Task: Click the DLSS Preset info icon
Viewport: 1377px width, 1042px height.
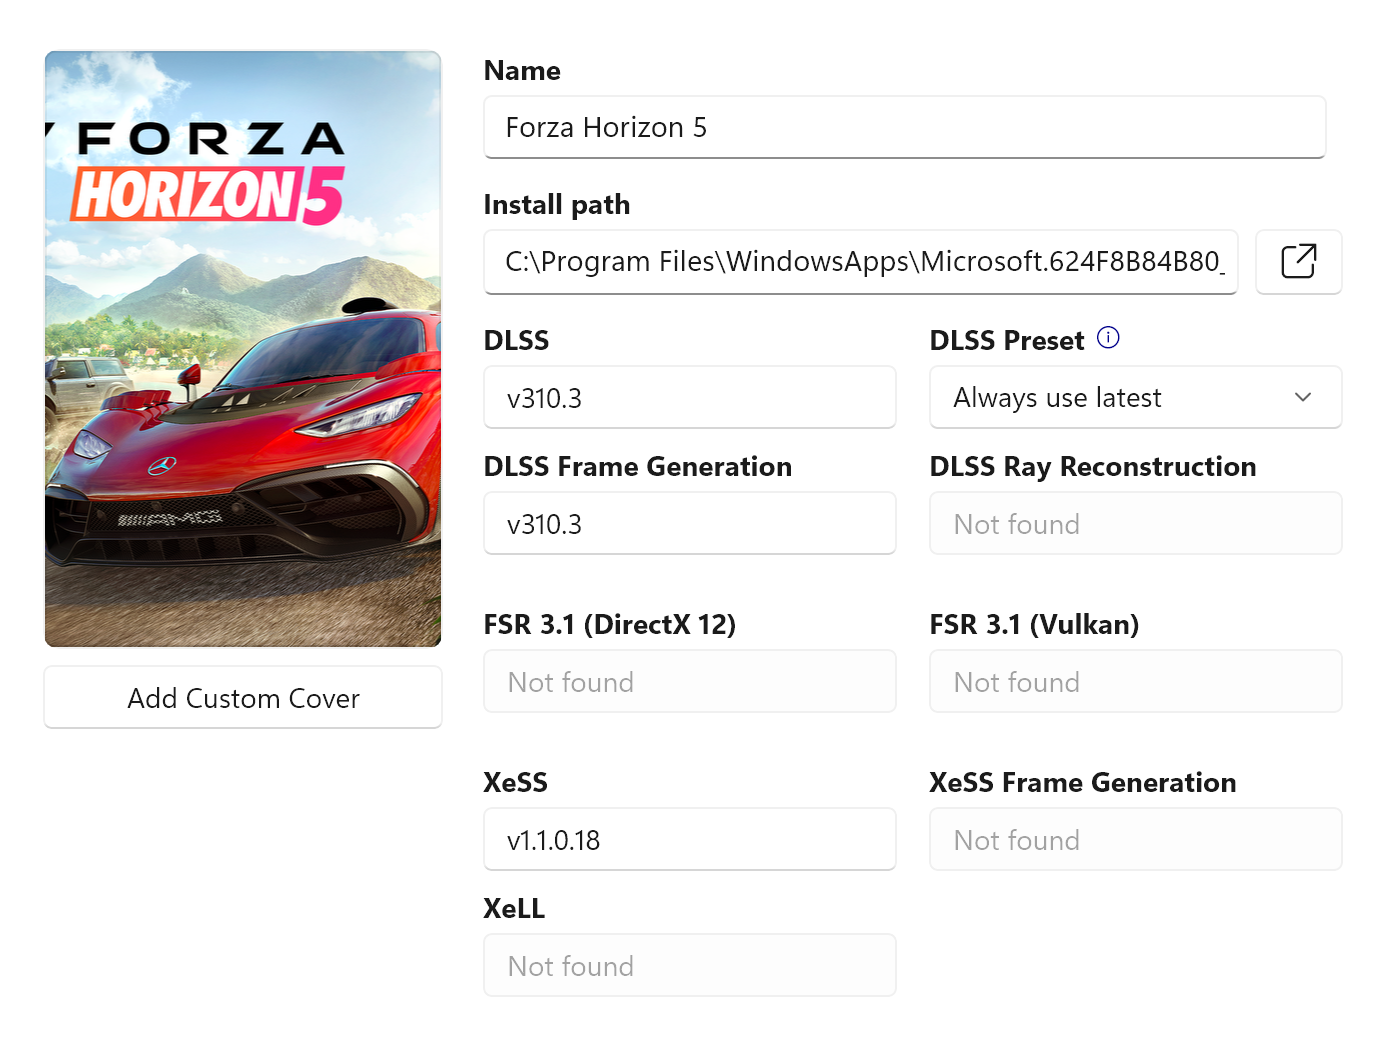Action: 1108,338
